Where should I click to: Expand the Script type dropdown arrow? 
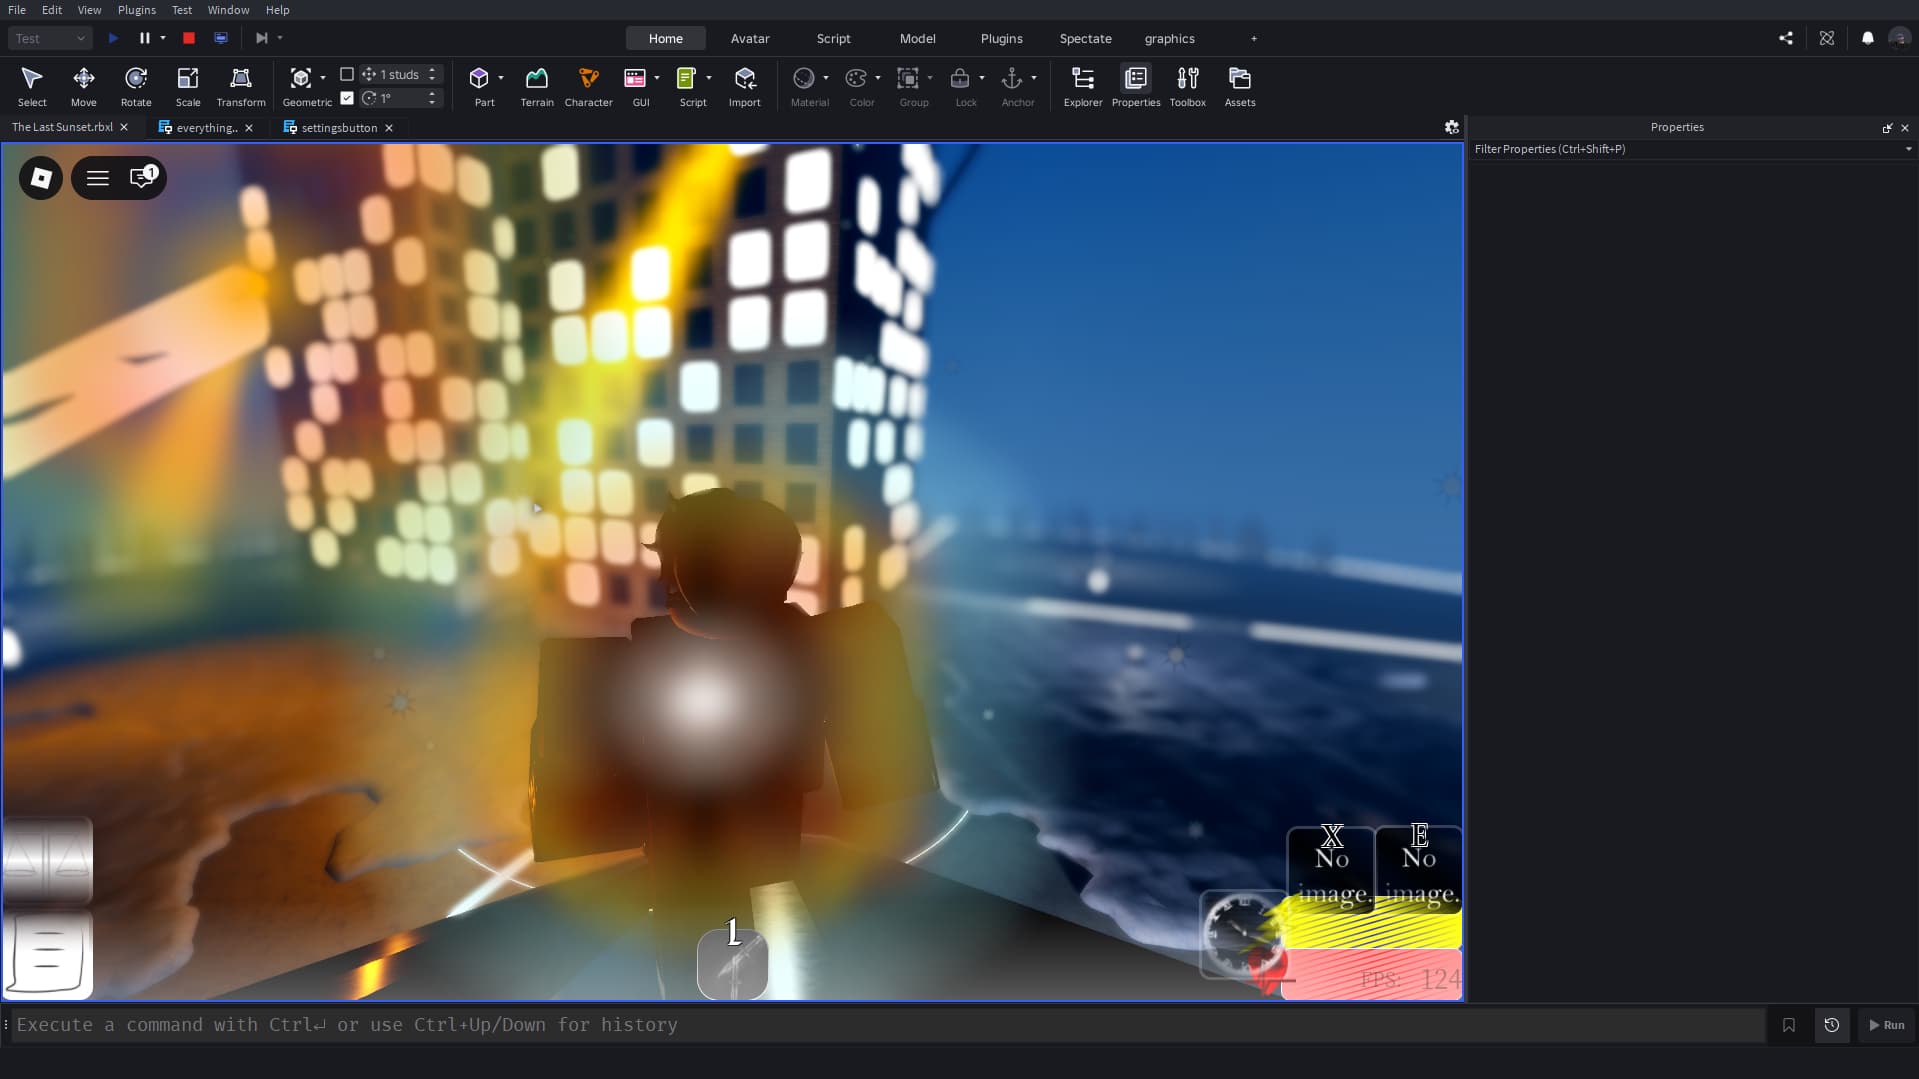click(x=709, y=78)
